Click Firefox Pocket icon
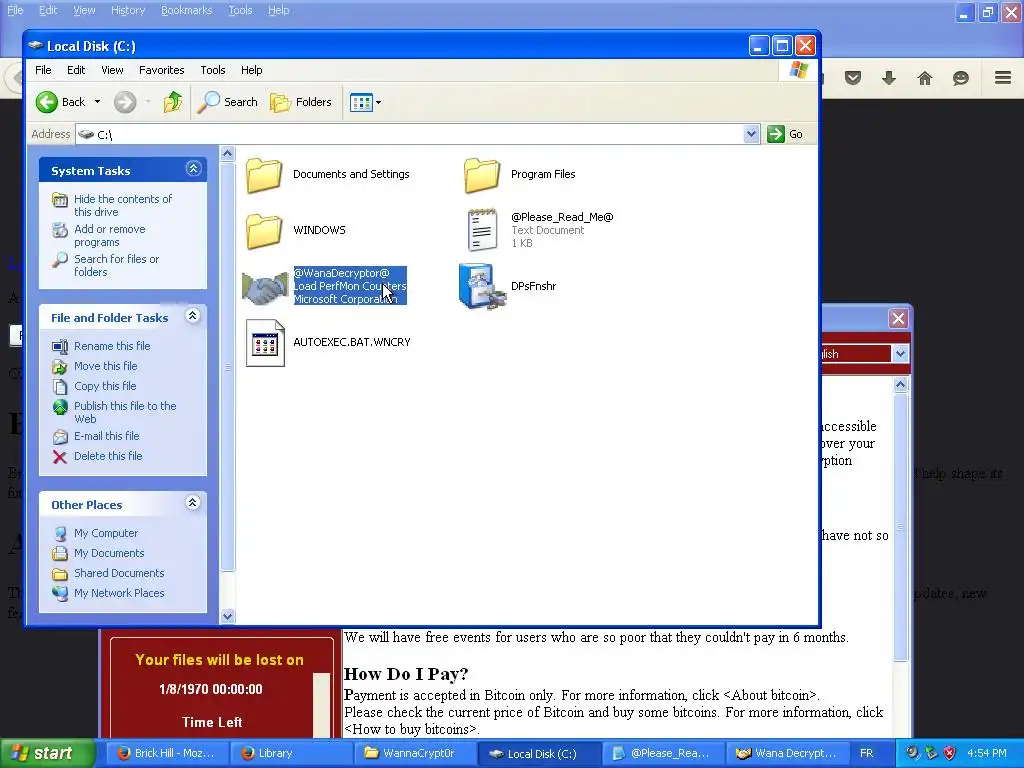Viewport: 1024px width, 768px height. click(853, 78)
